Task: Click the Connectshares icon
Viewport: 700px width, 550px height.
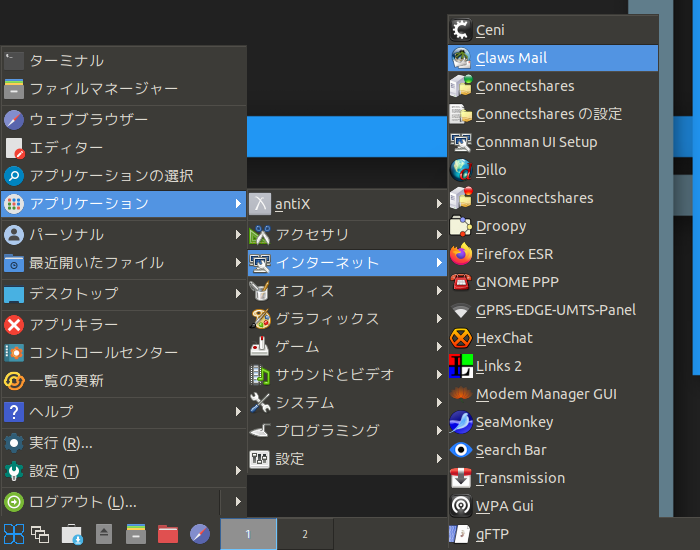Action: click(460, 86)
